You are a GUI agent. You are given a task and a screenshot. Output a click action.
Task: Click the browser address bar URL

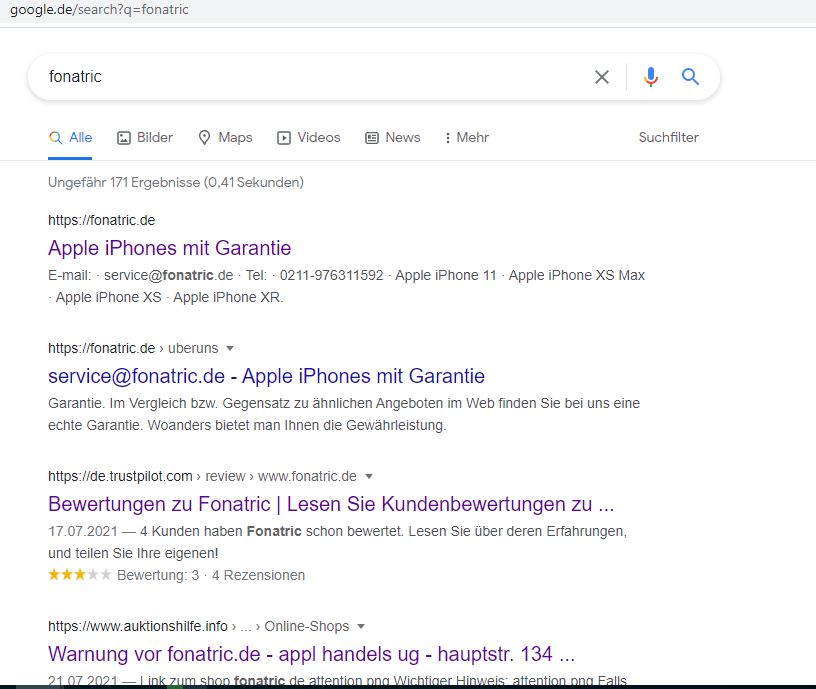point(99,9)
